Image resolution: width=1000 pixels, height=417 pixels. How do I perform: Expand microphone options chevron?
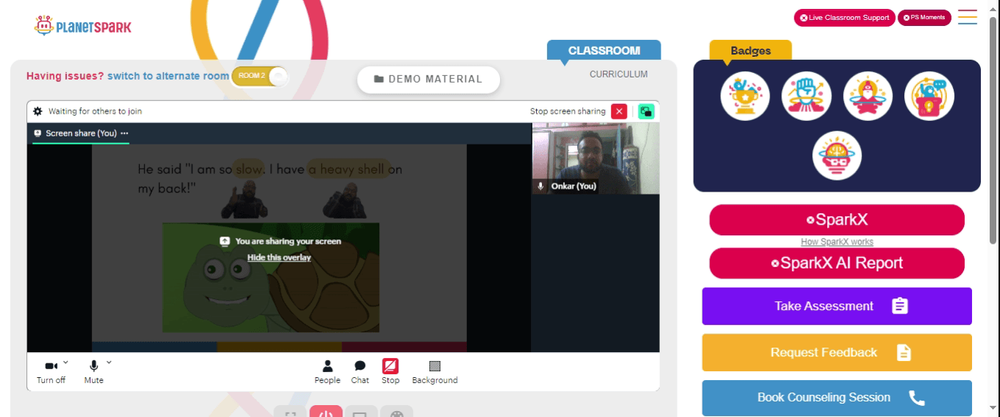[108, 362]
